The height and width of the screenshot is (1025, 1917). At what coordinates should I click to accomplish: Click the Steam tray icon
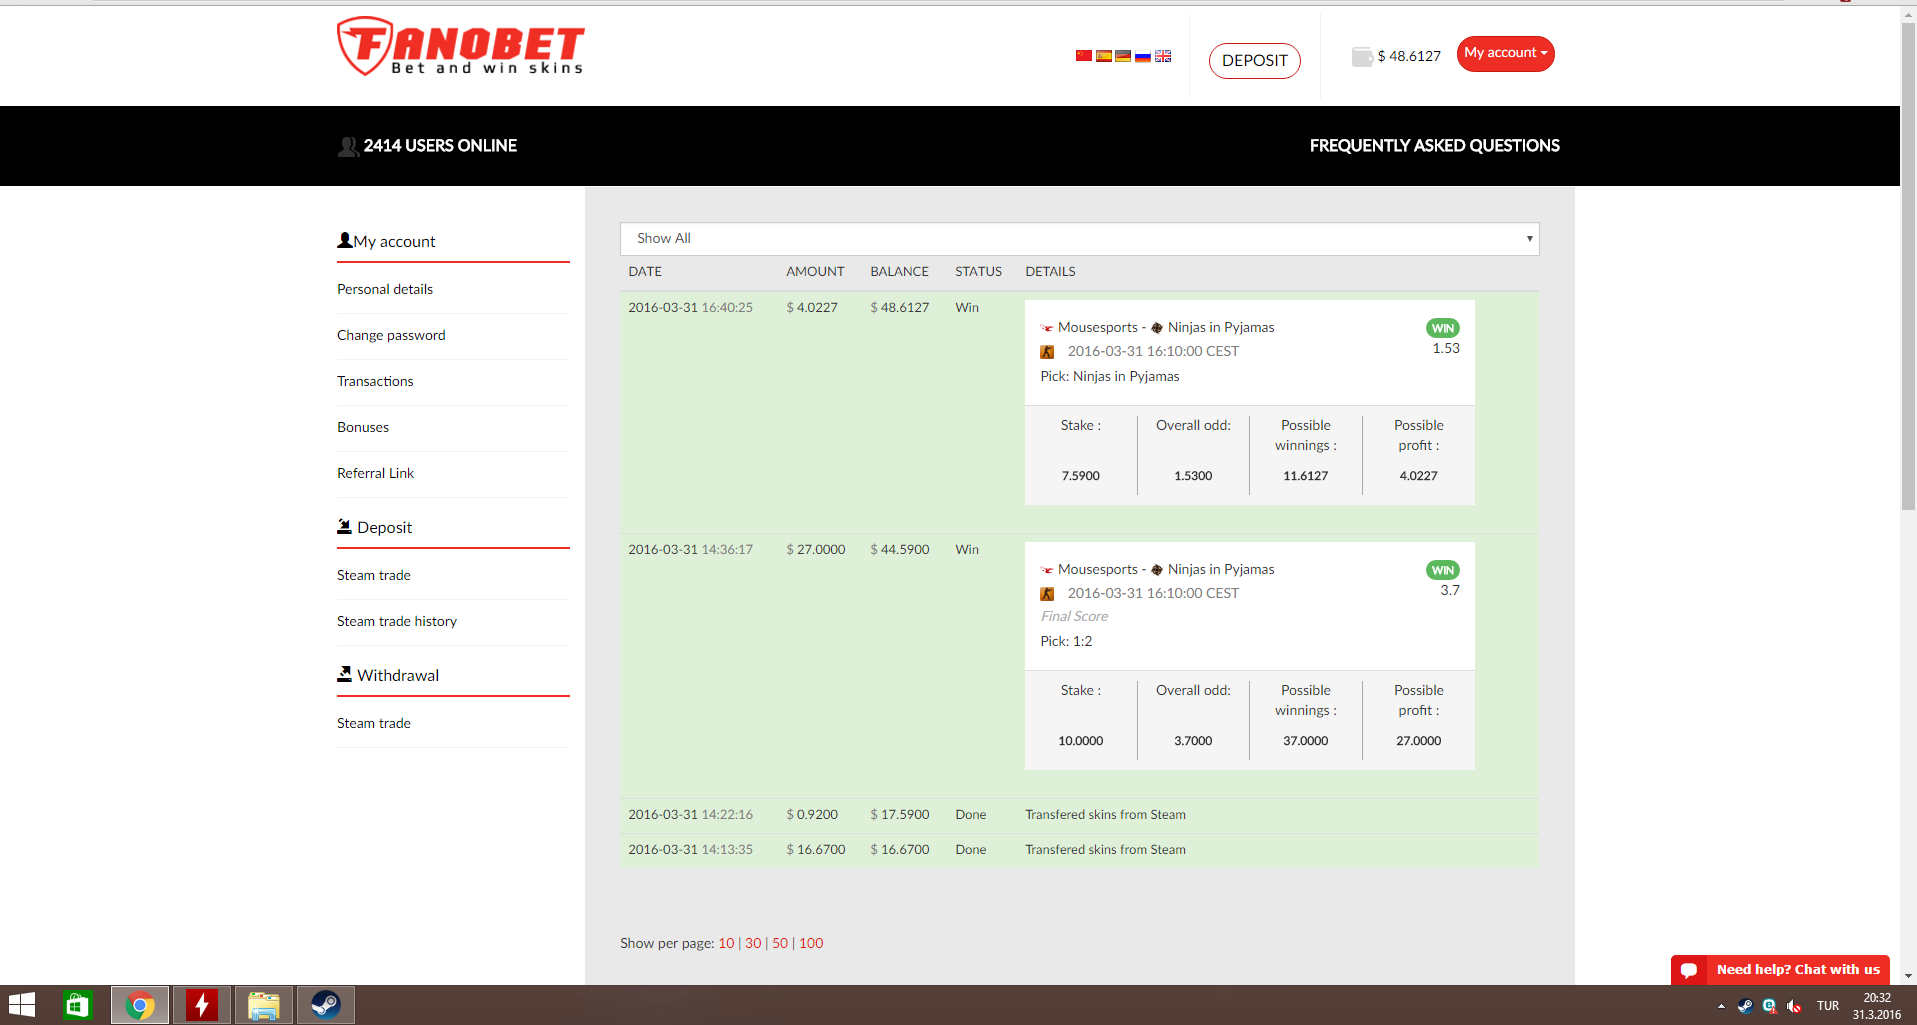point(1745,1006)
